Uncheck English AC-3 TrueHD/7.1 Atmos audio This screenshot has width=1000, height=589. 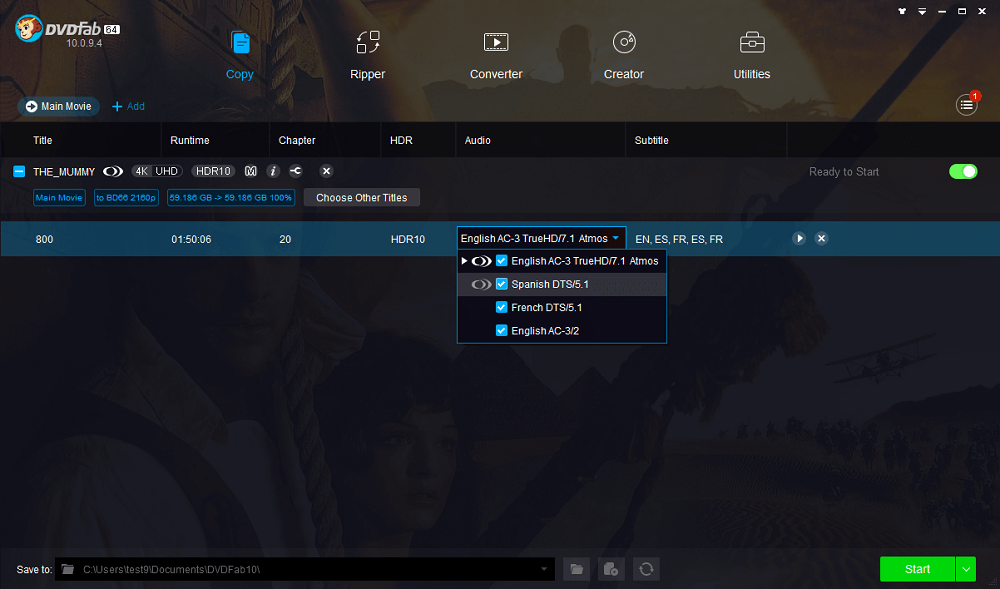pos(501,261)
